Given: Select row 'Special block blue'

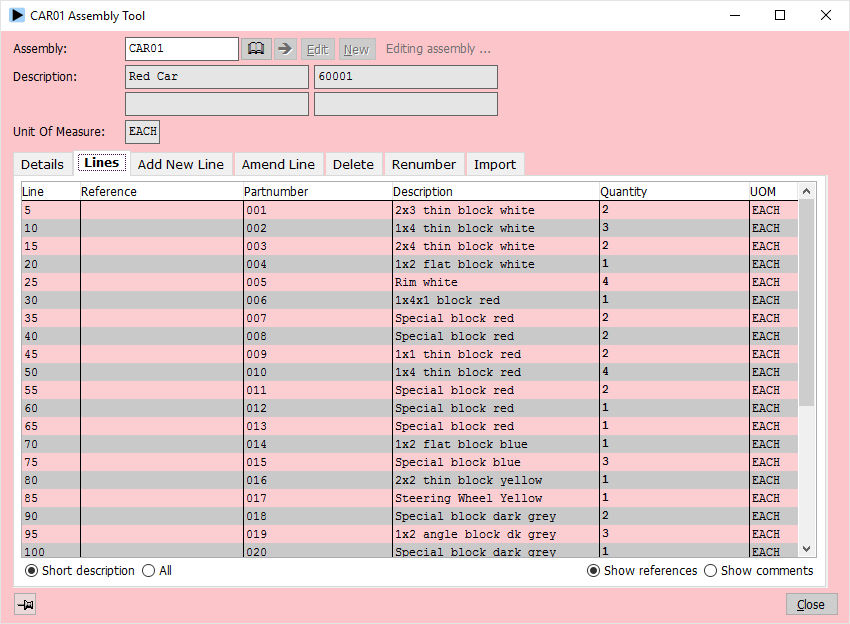Looking at the screenshot, I should tap(410, 462).
